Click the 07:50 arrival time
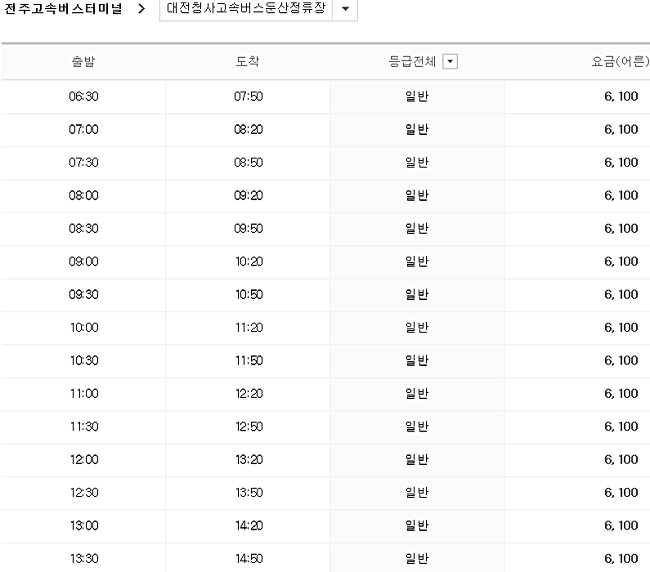This screenshot has height=572, width=650. coord(248,96)
